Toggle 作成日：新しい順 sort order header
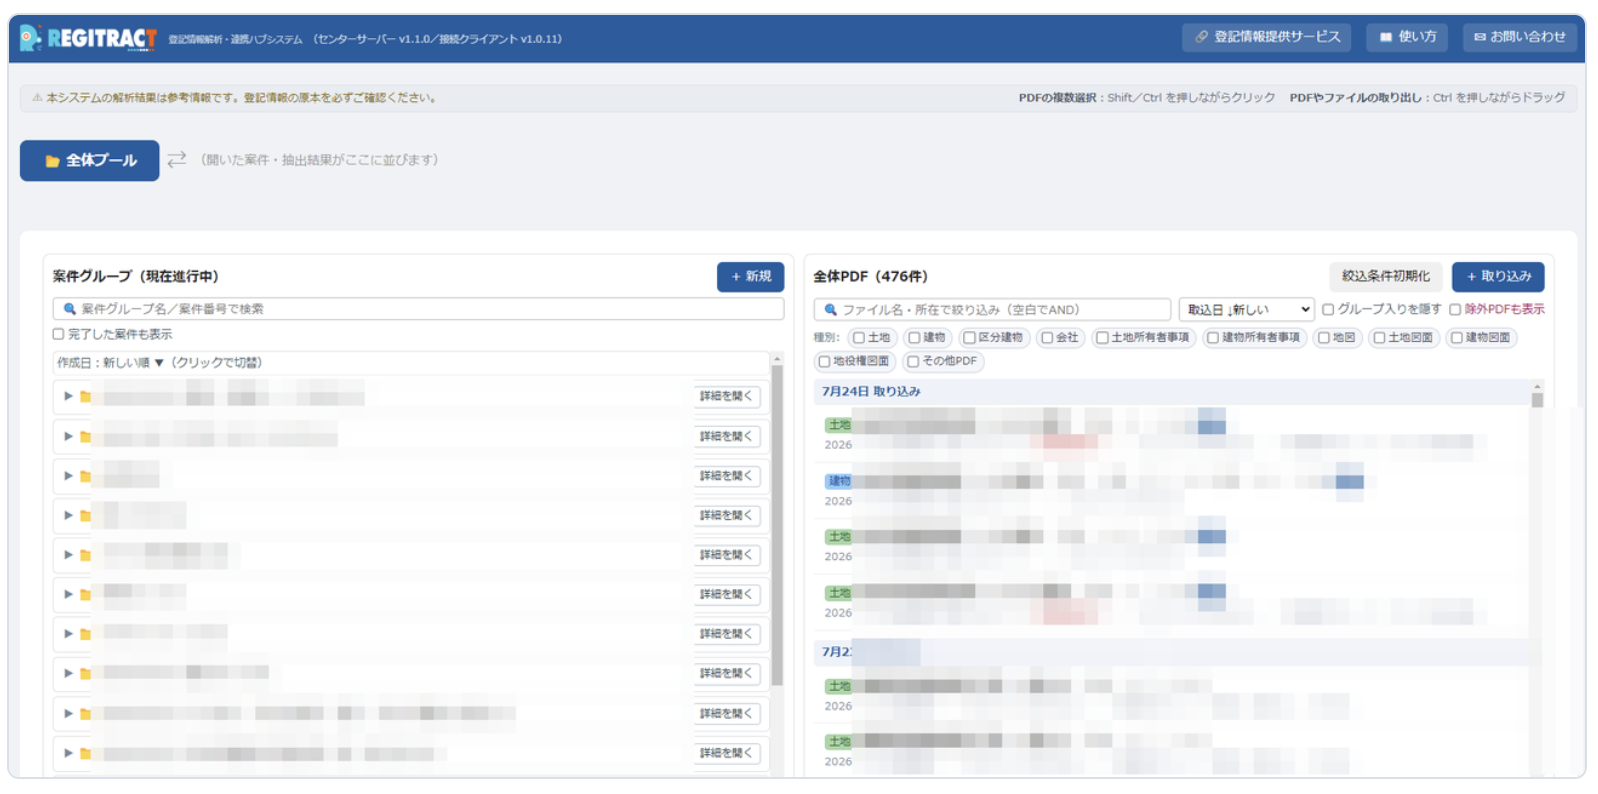Image resolution: width=1598 pixels, height=794 pixels. tap(160, 363)
